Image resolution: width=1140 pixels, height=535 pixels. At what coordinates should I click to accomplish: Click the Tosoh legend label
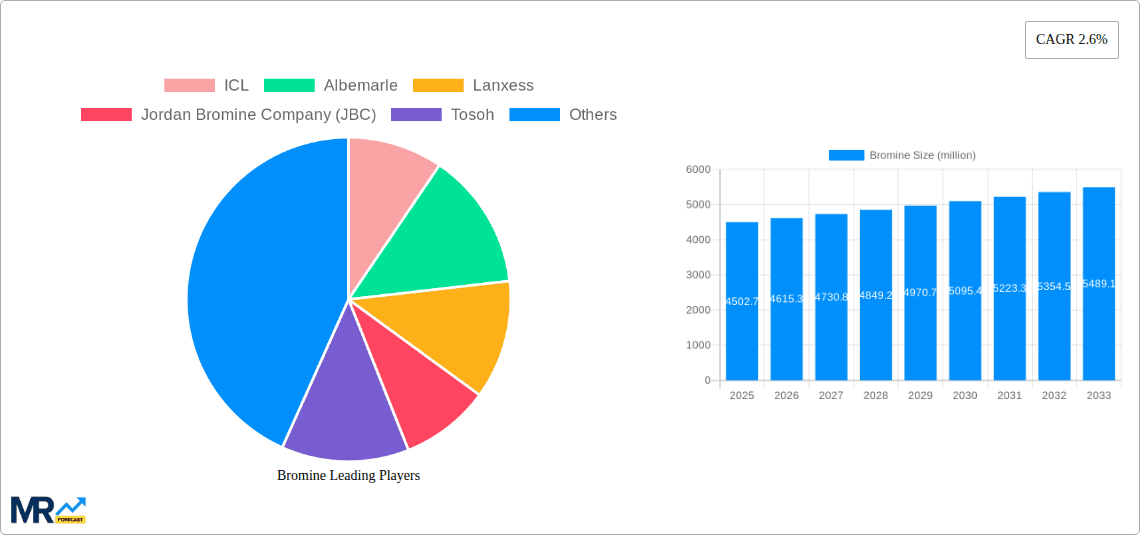point(473,114)
